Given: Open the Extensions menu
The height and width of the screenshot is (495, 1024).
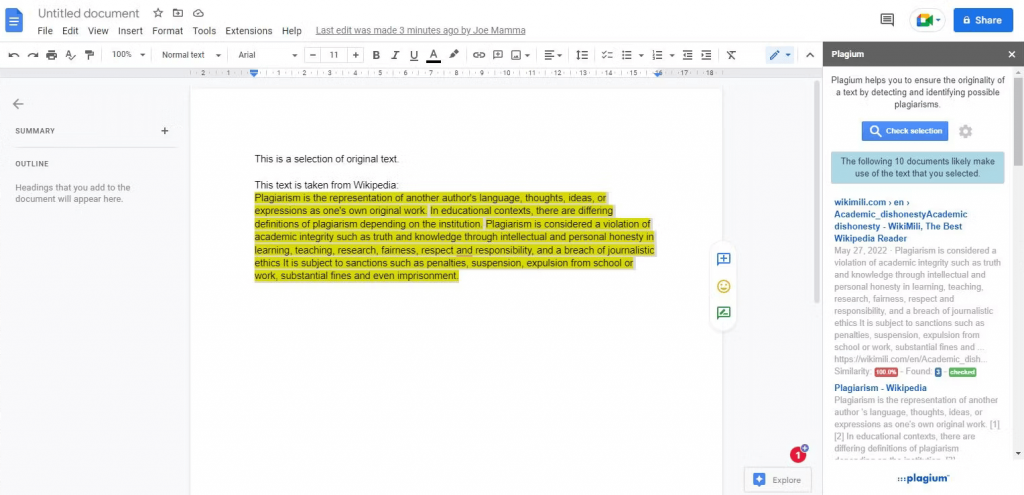Looking at the screenshot, I should click(x=248, y=31).
